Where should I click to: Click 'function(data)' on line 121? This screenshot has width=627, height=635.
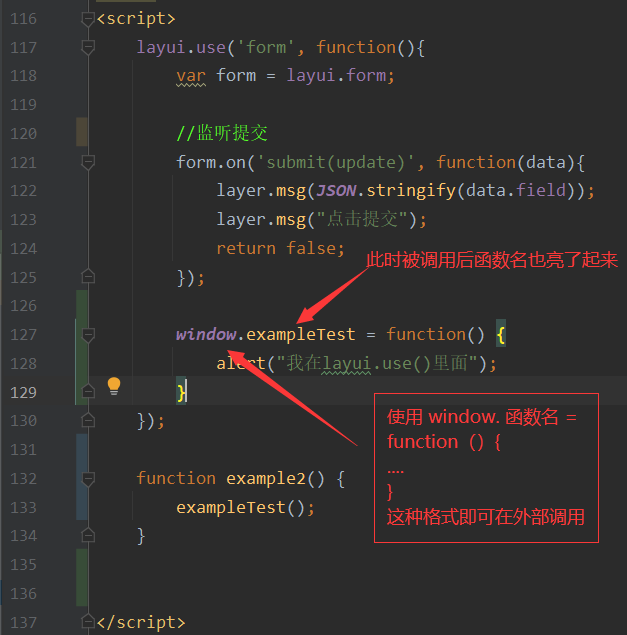(505, 163)
